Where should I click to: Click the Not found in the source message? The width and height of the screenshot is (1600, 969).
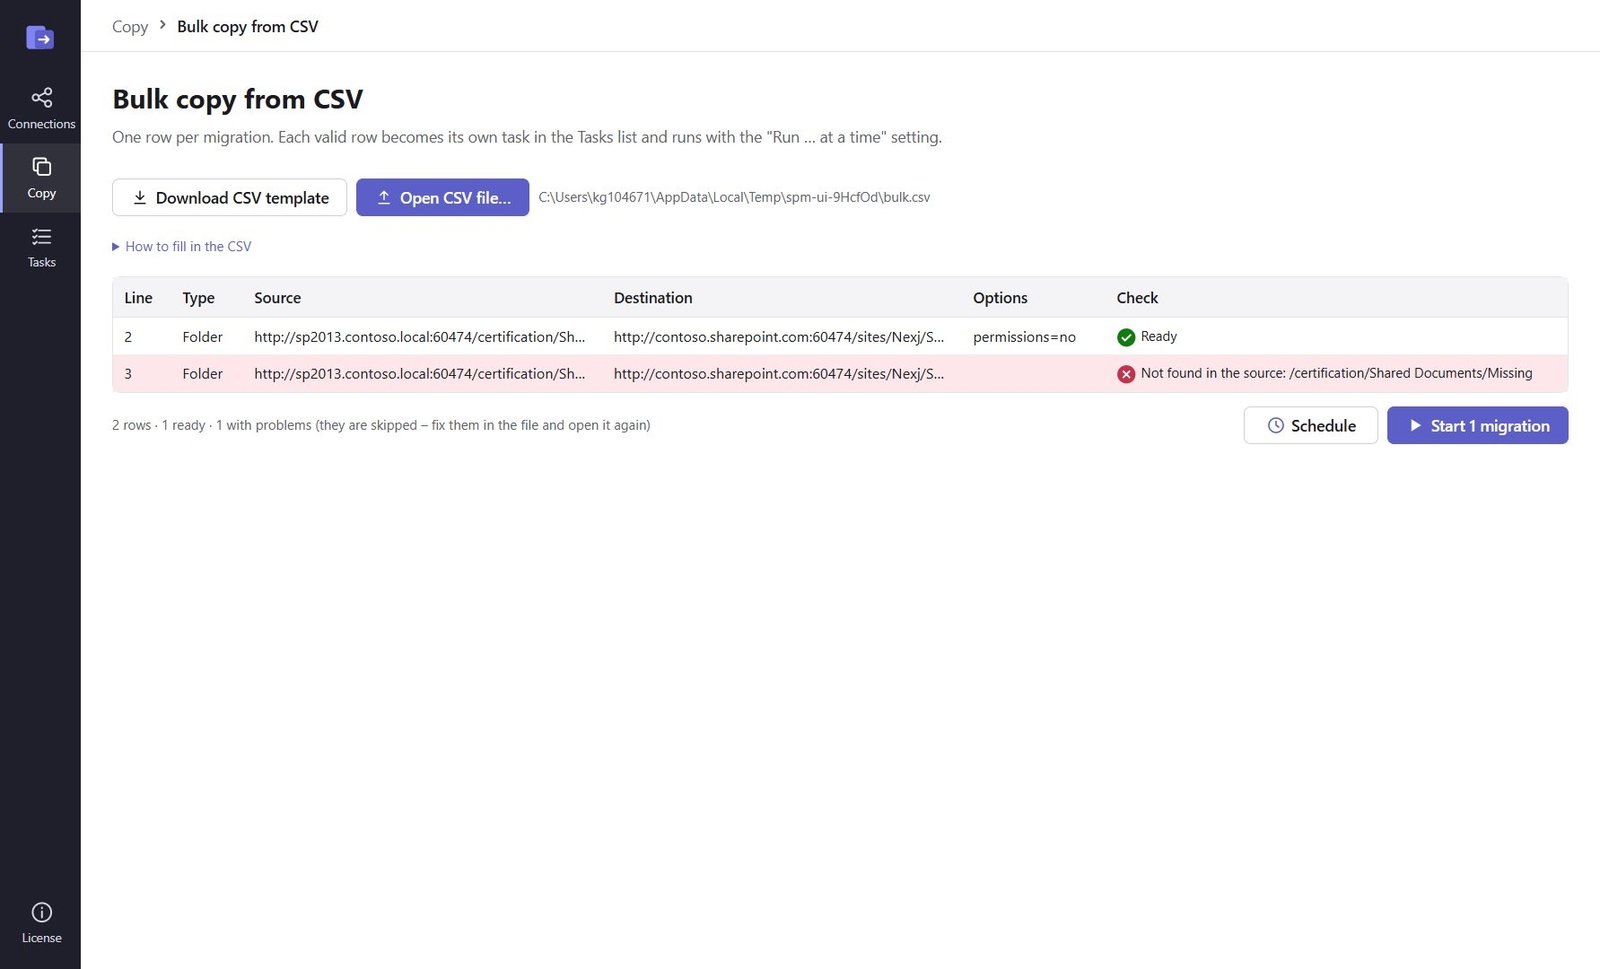click(1336, 373)
